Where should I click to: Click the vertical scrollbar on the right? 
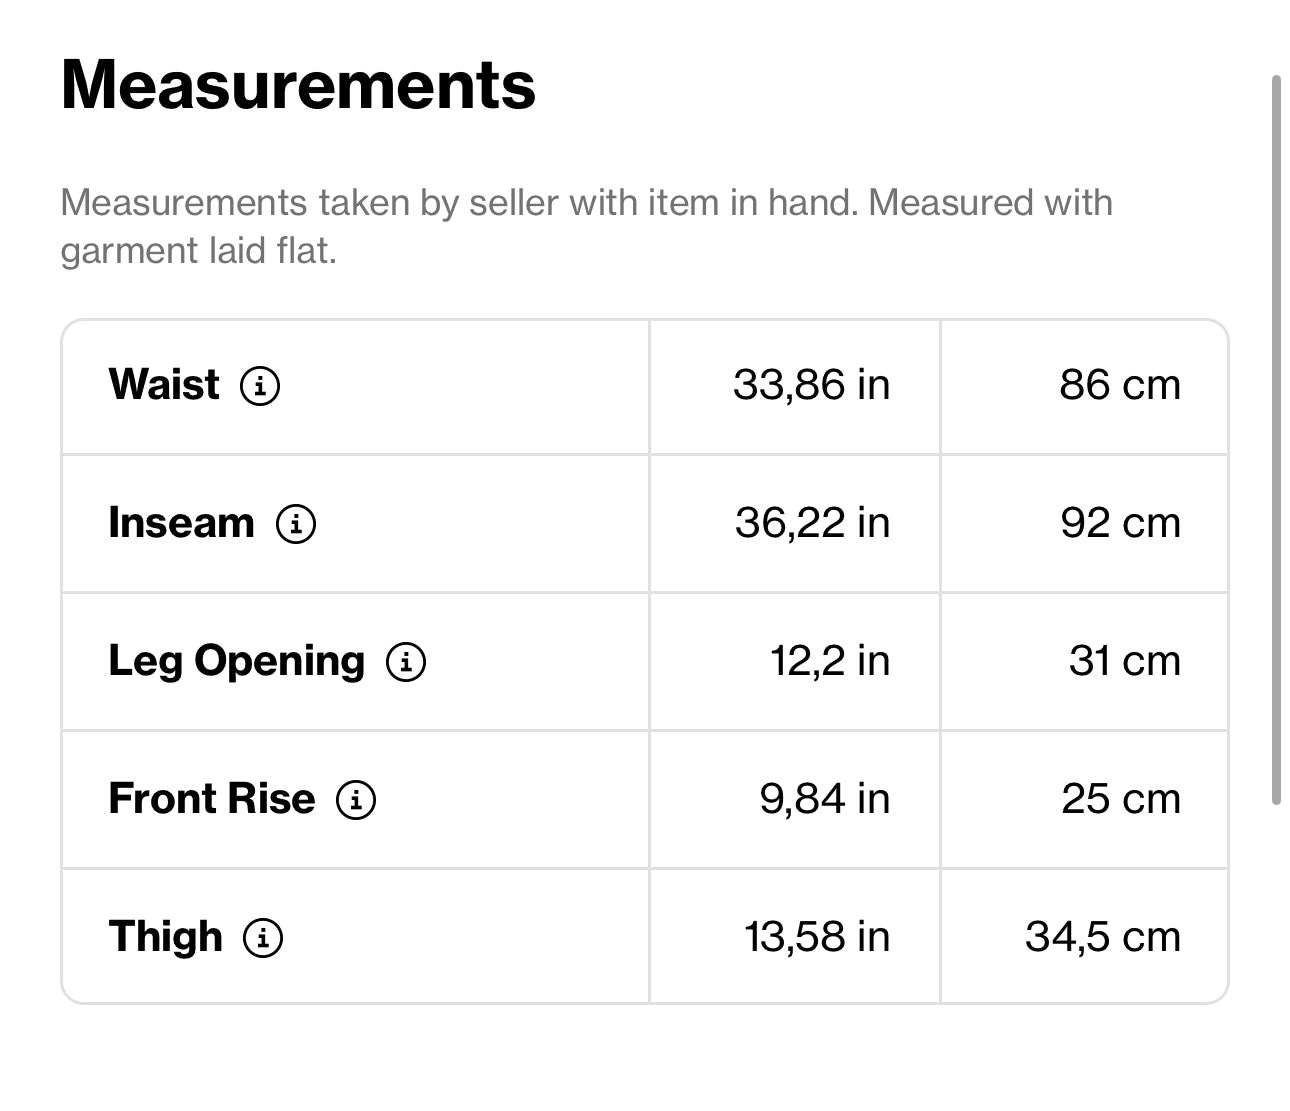pos(1276,440)
